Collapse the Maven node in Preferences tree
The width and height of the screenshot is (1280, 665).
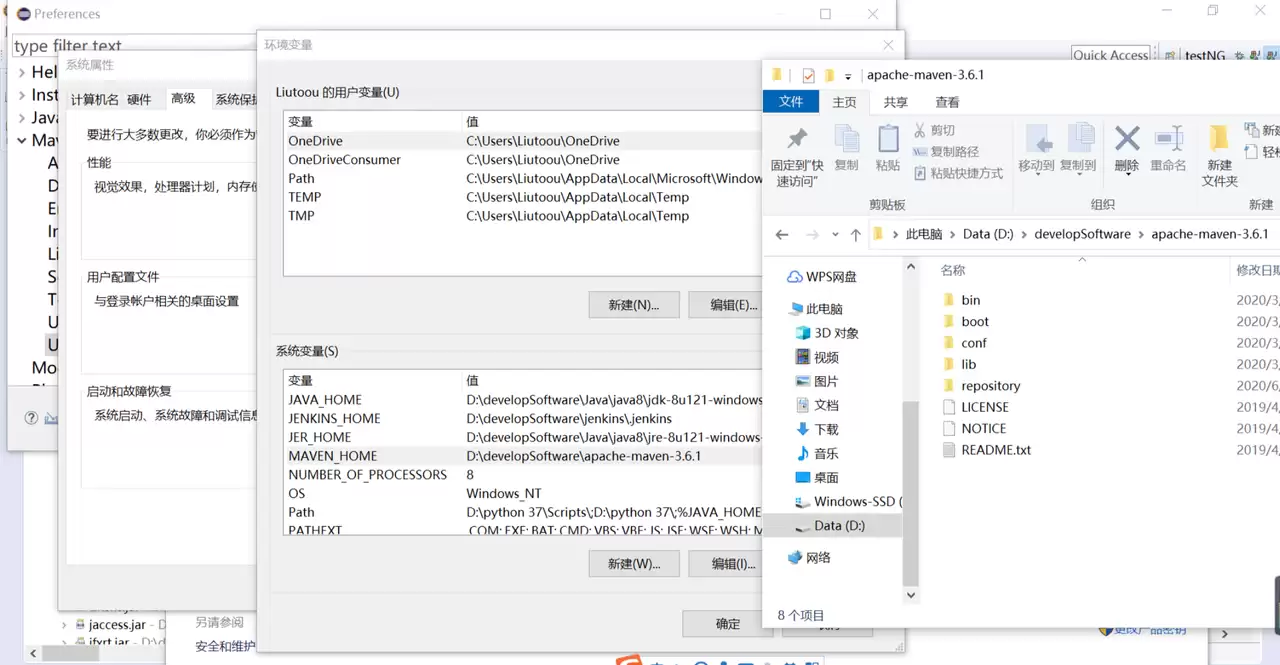(21, 141)
